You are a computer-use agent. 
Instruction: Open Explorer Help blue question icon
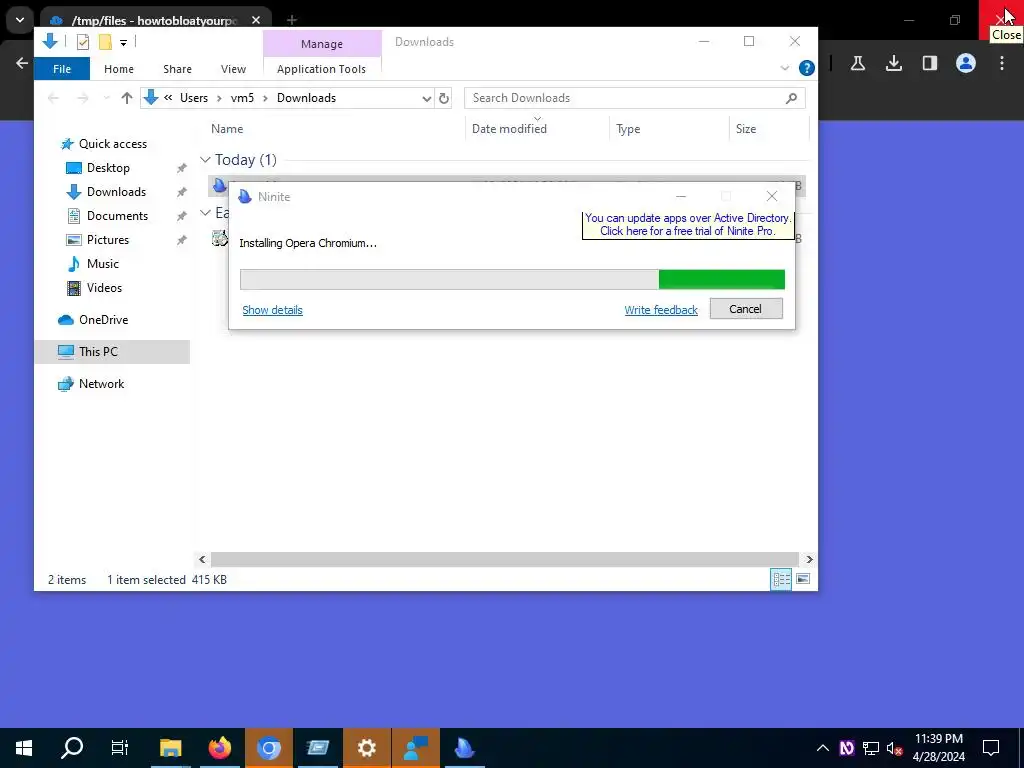tap(807, 68)
